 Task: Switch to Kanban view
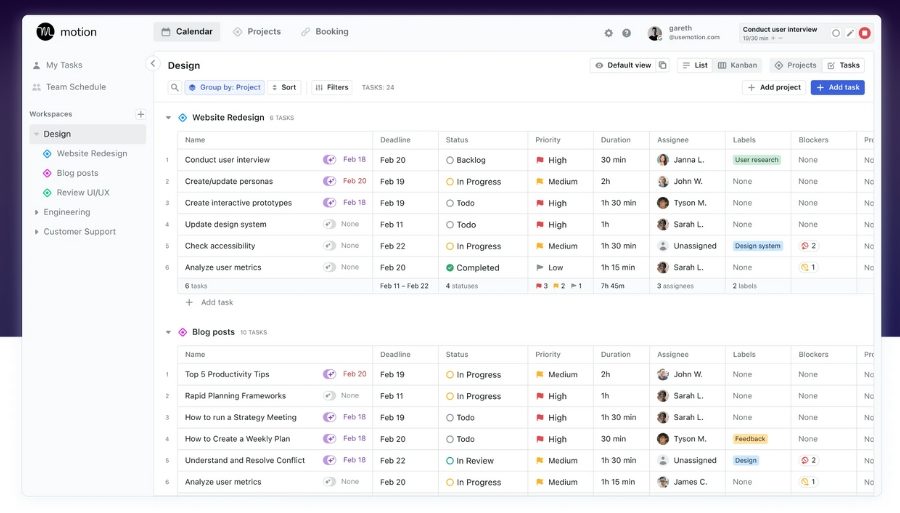pyautogui.click(x=738, y=65)
